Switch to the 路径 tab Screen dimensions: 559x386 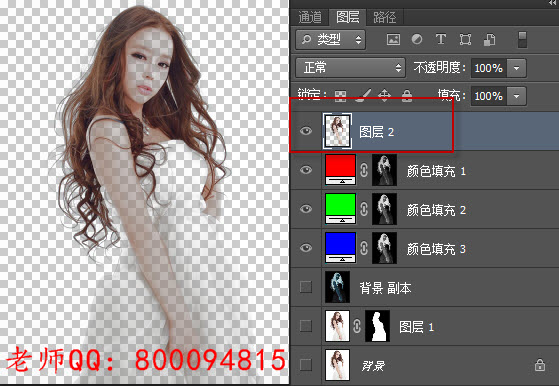384,17
